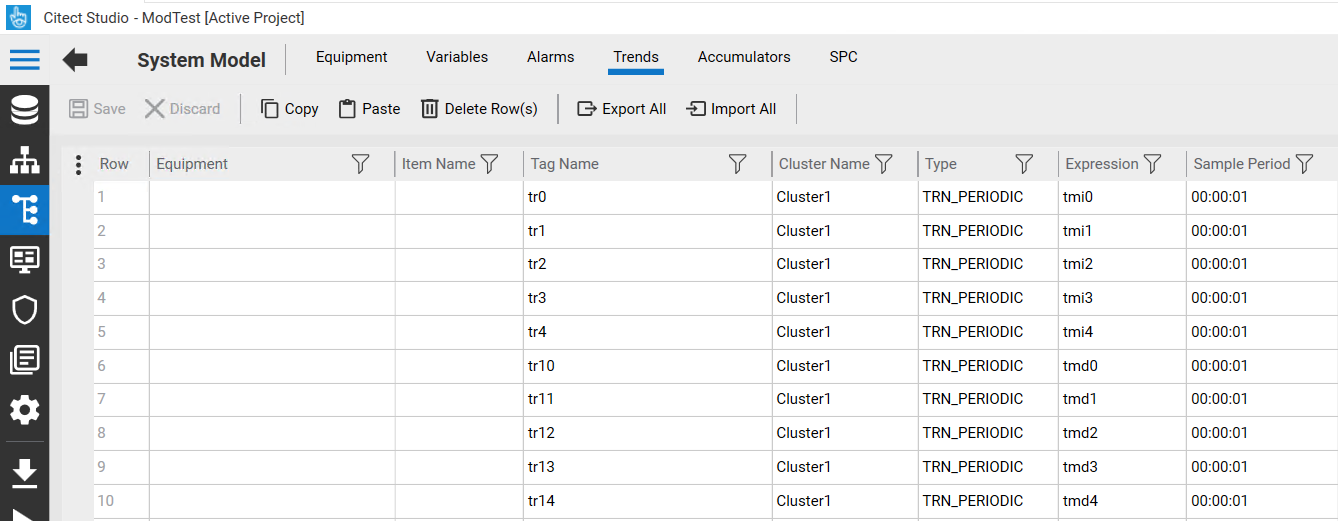Open the Setup gear activity
This screenshot has height=521, width=1338.
(x=25, y=410)
